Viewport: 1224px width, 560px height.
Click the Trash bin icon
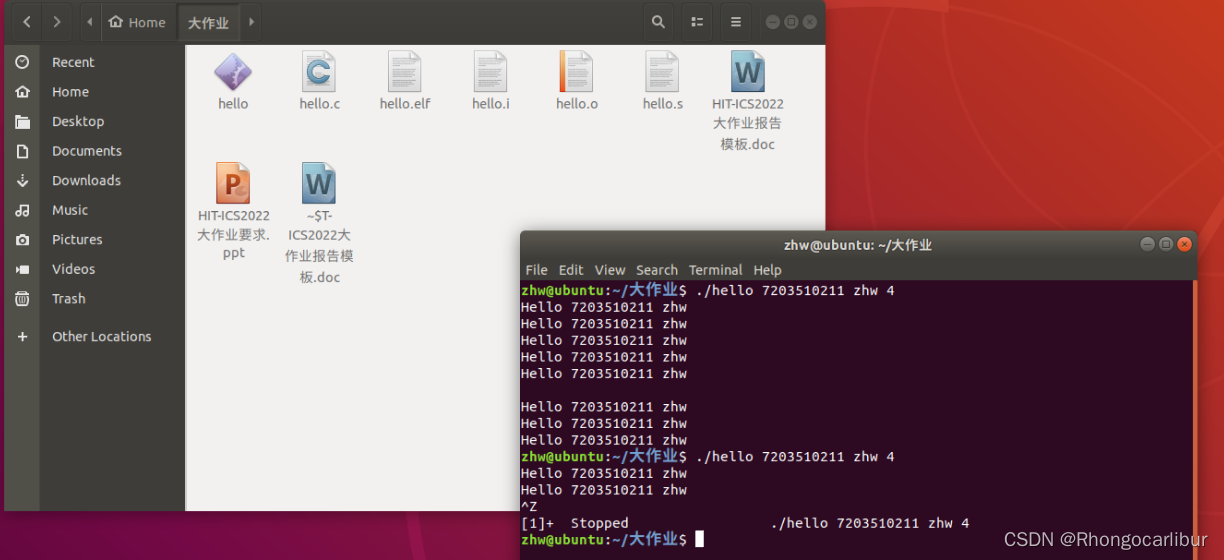pos(22,299)
